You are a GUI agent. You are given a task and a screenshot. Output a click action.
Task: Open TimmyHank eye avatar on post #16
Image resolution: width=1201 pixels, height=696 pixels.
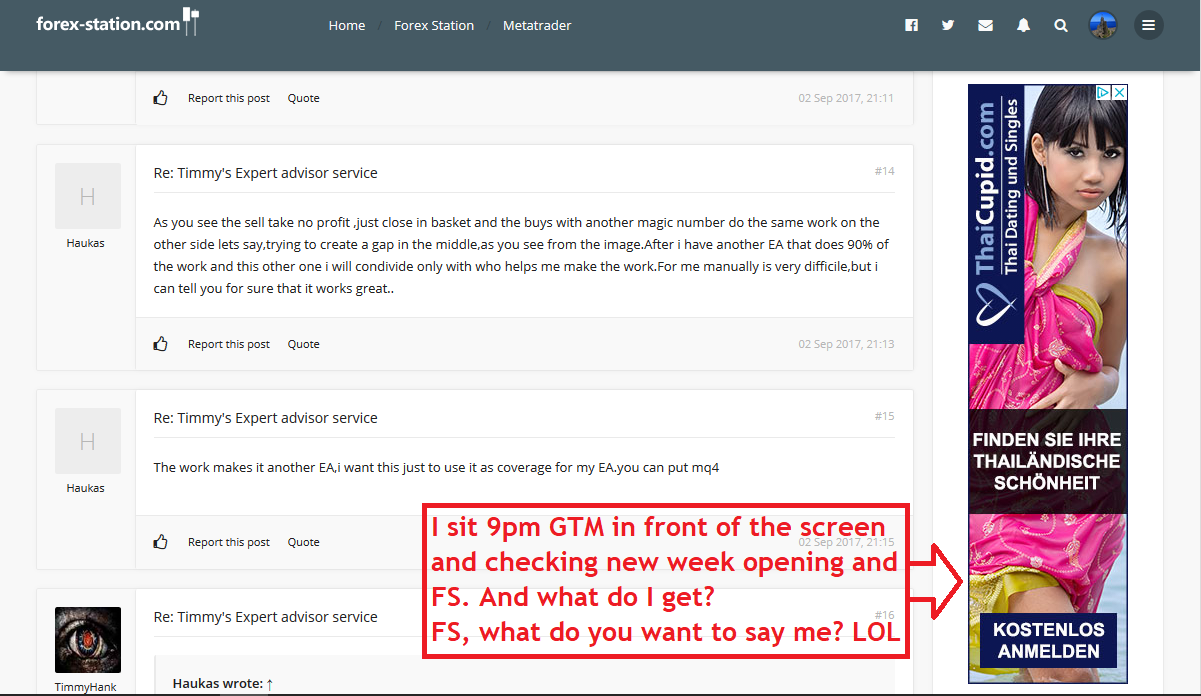pos(87,640)
